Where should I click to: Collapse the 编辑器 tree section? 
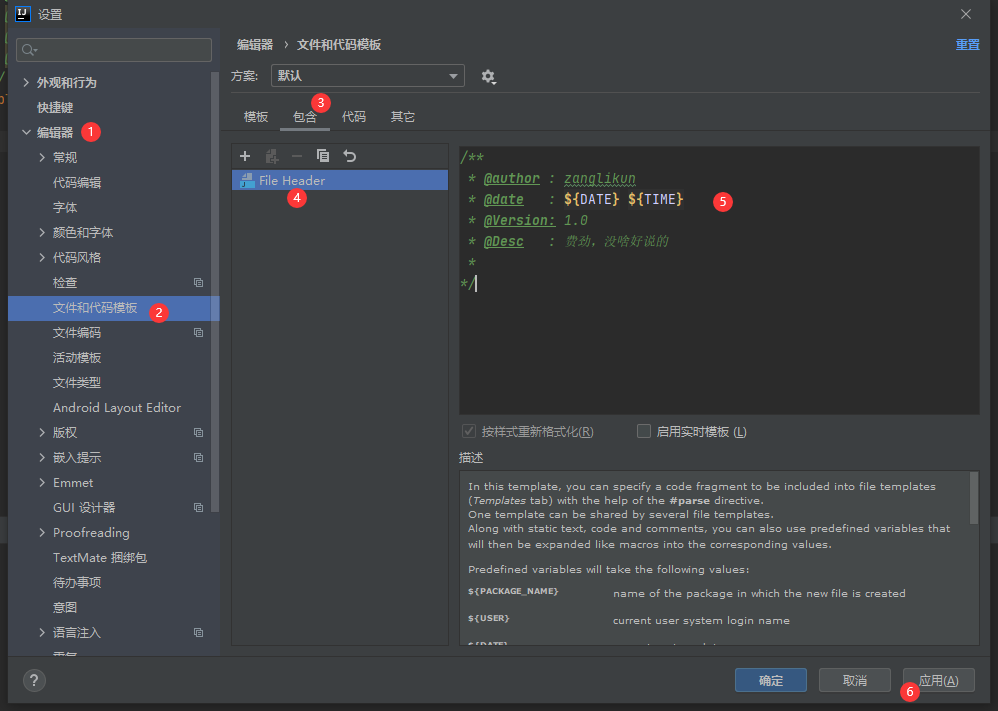point(26,133)
